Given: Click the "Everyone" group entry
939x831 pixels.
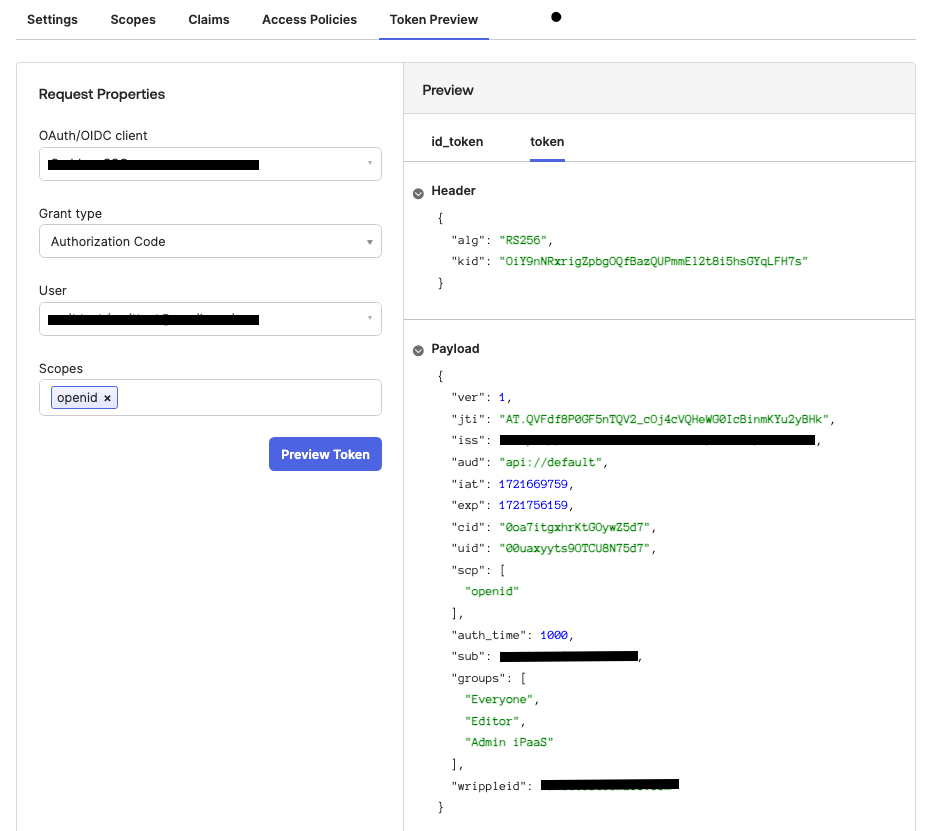Looking at the screenshot, I should click(x=499, y=699).
